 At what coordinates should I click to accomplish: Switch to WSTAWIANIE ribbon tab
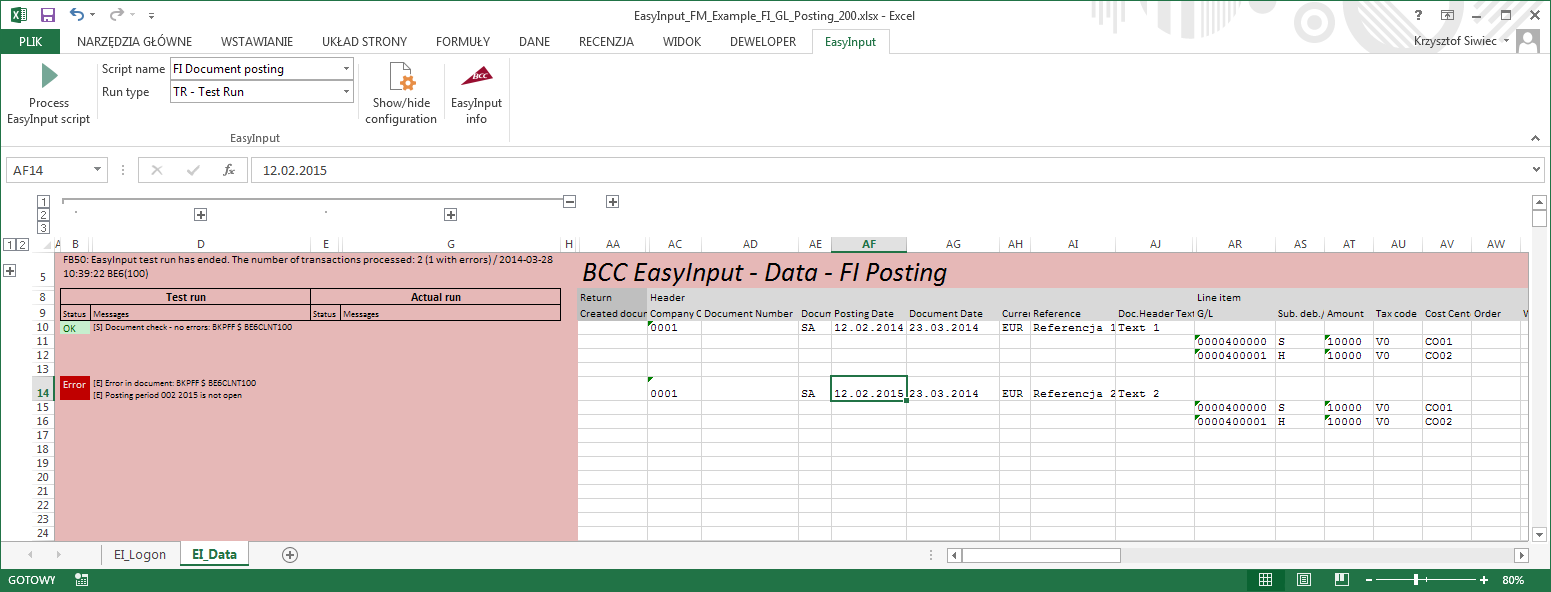click(x=257, y=41)
